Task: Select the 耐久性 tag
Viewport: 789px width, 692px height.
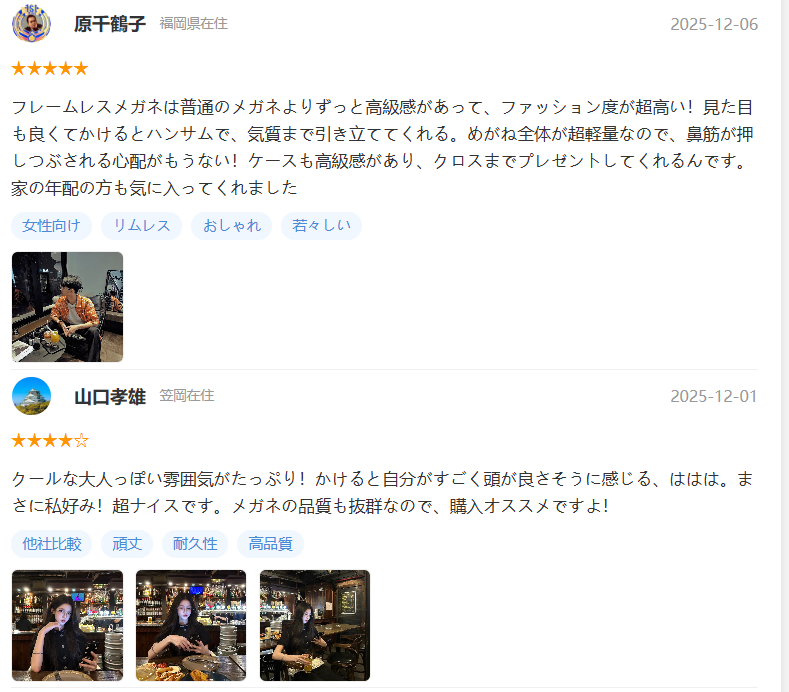Action: tap(195, 544)
